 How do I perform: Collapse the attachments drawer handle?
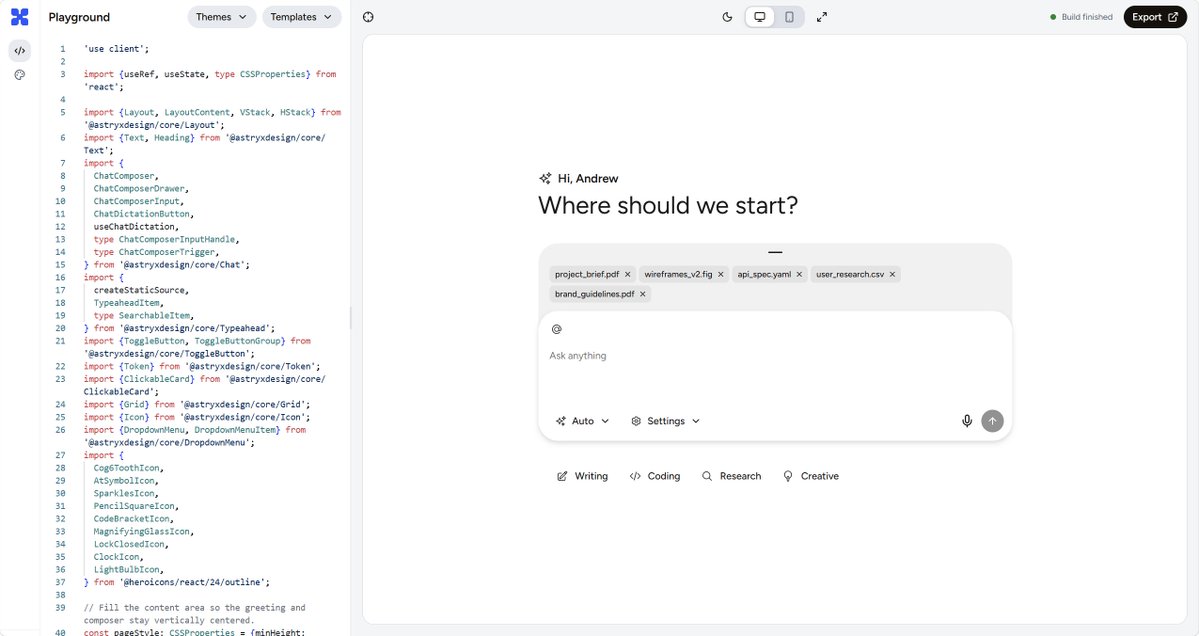coord(775,252)
